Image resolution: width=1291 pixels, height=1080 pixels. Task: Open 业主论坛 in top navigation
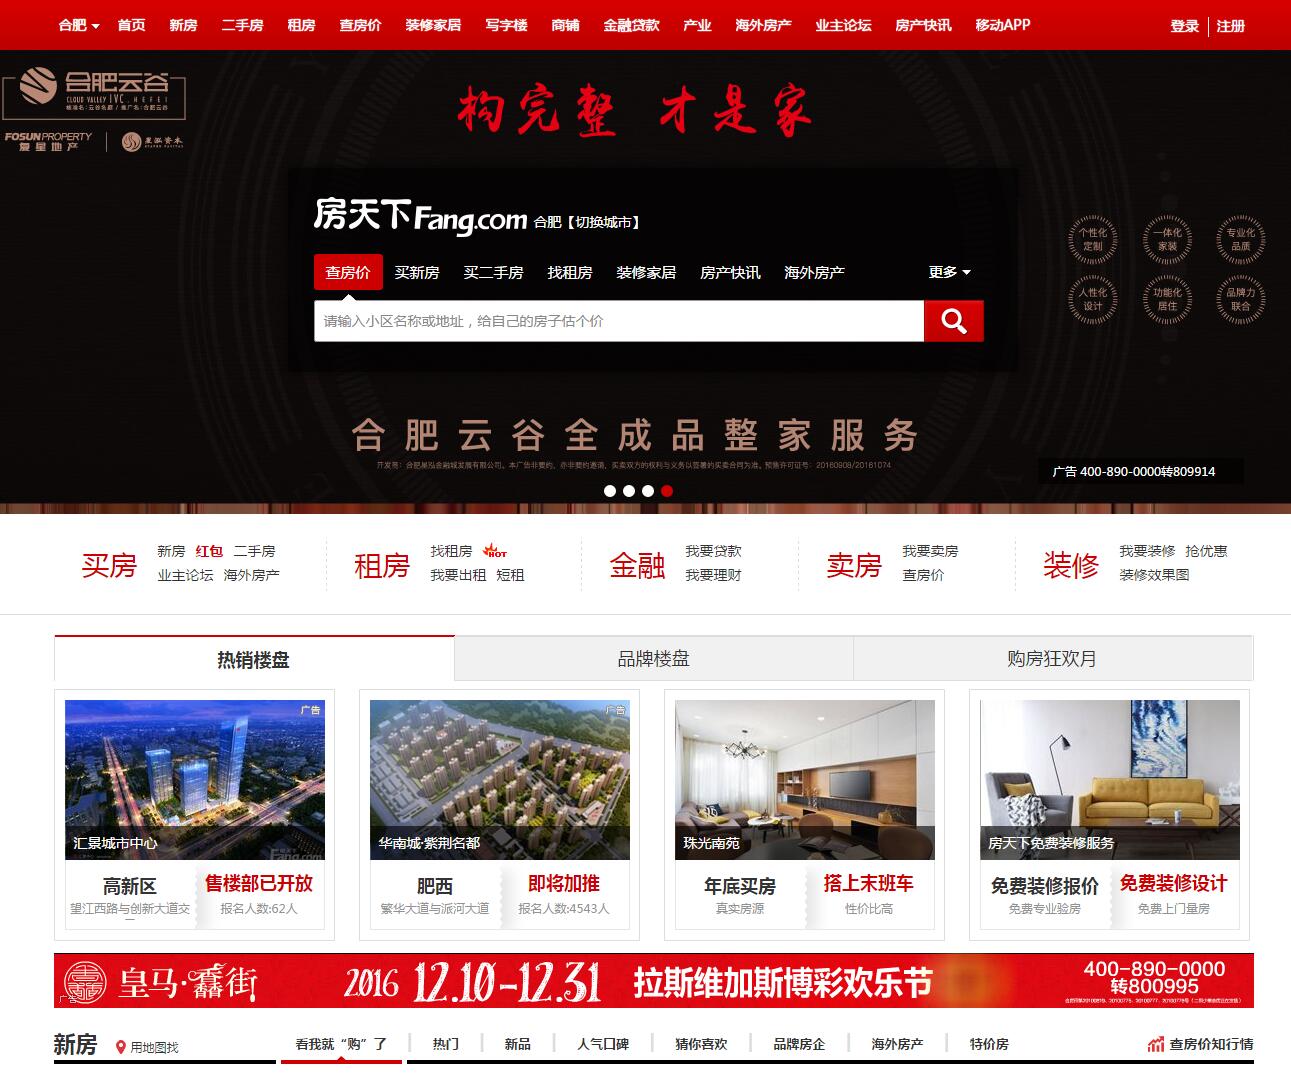pos(843,25)
